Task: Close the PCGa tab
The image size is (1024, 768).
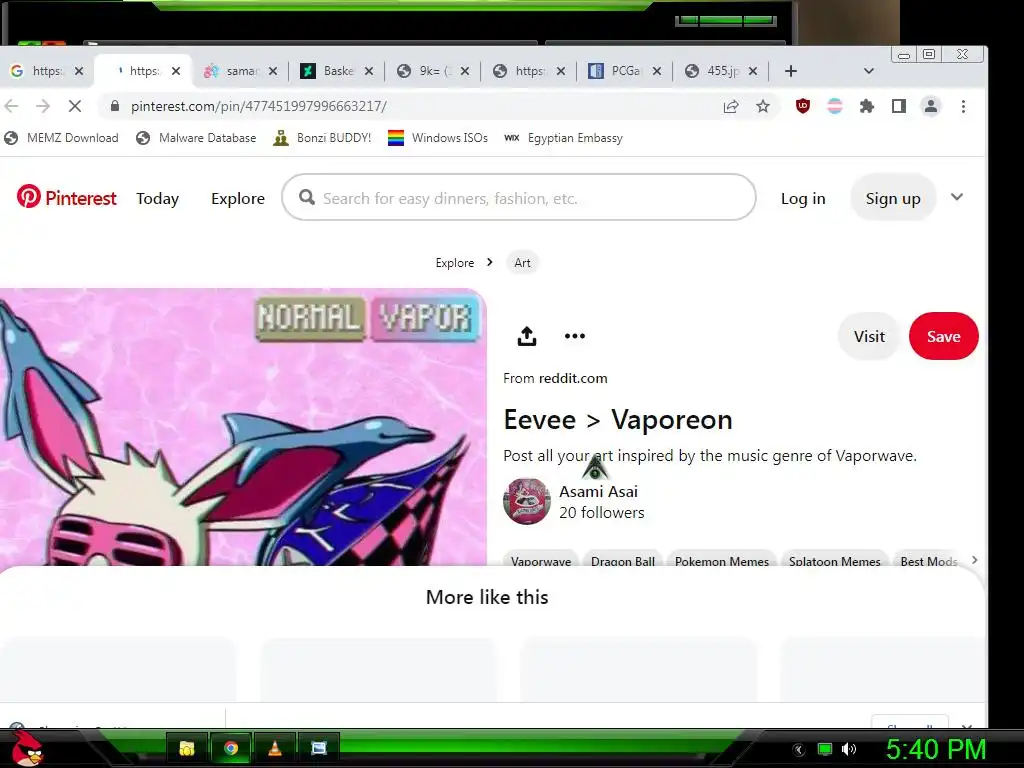Action: tap(657, 71)
